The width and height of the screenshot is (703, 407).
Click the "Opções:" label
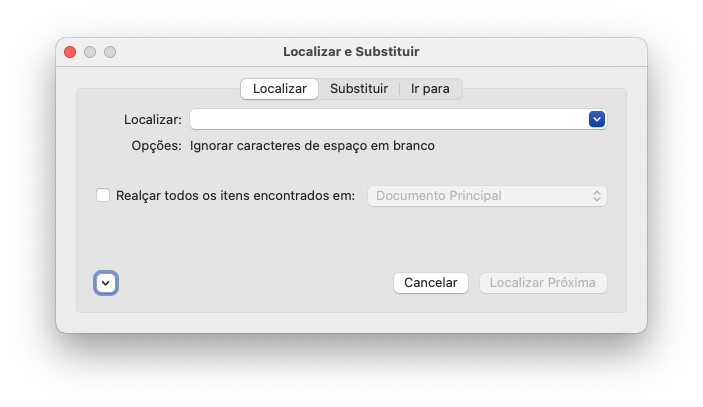[x=156, y=146]
